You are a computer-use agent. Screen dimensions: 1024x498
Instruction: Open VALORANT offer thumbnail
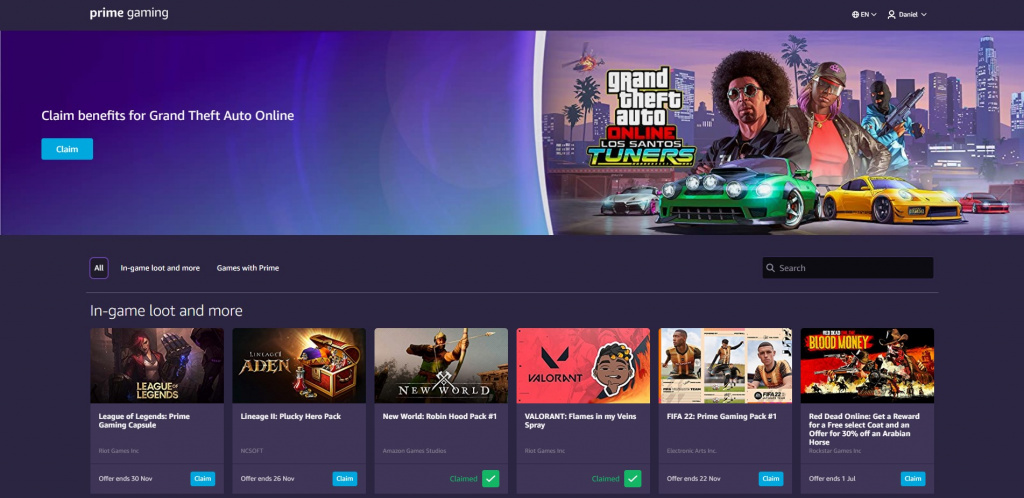(x=583, y=366)
